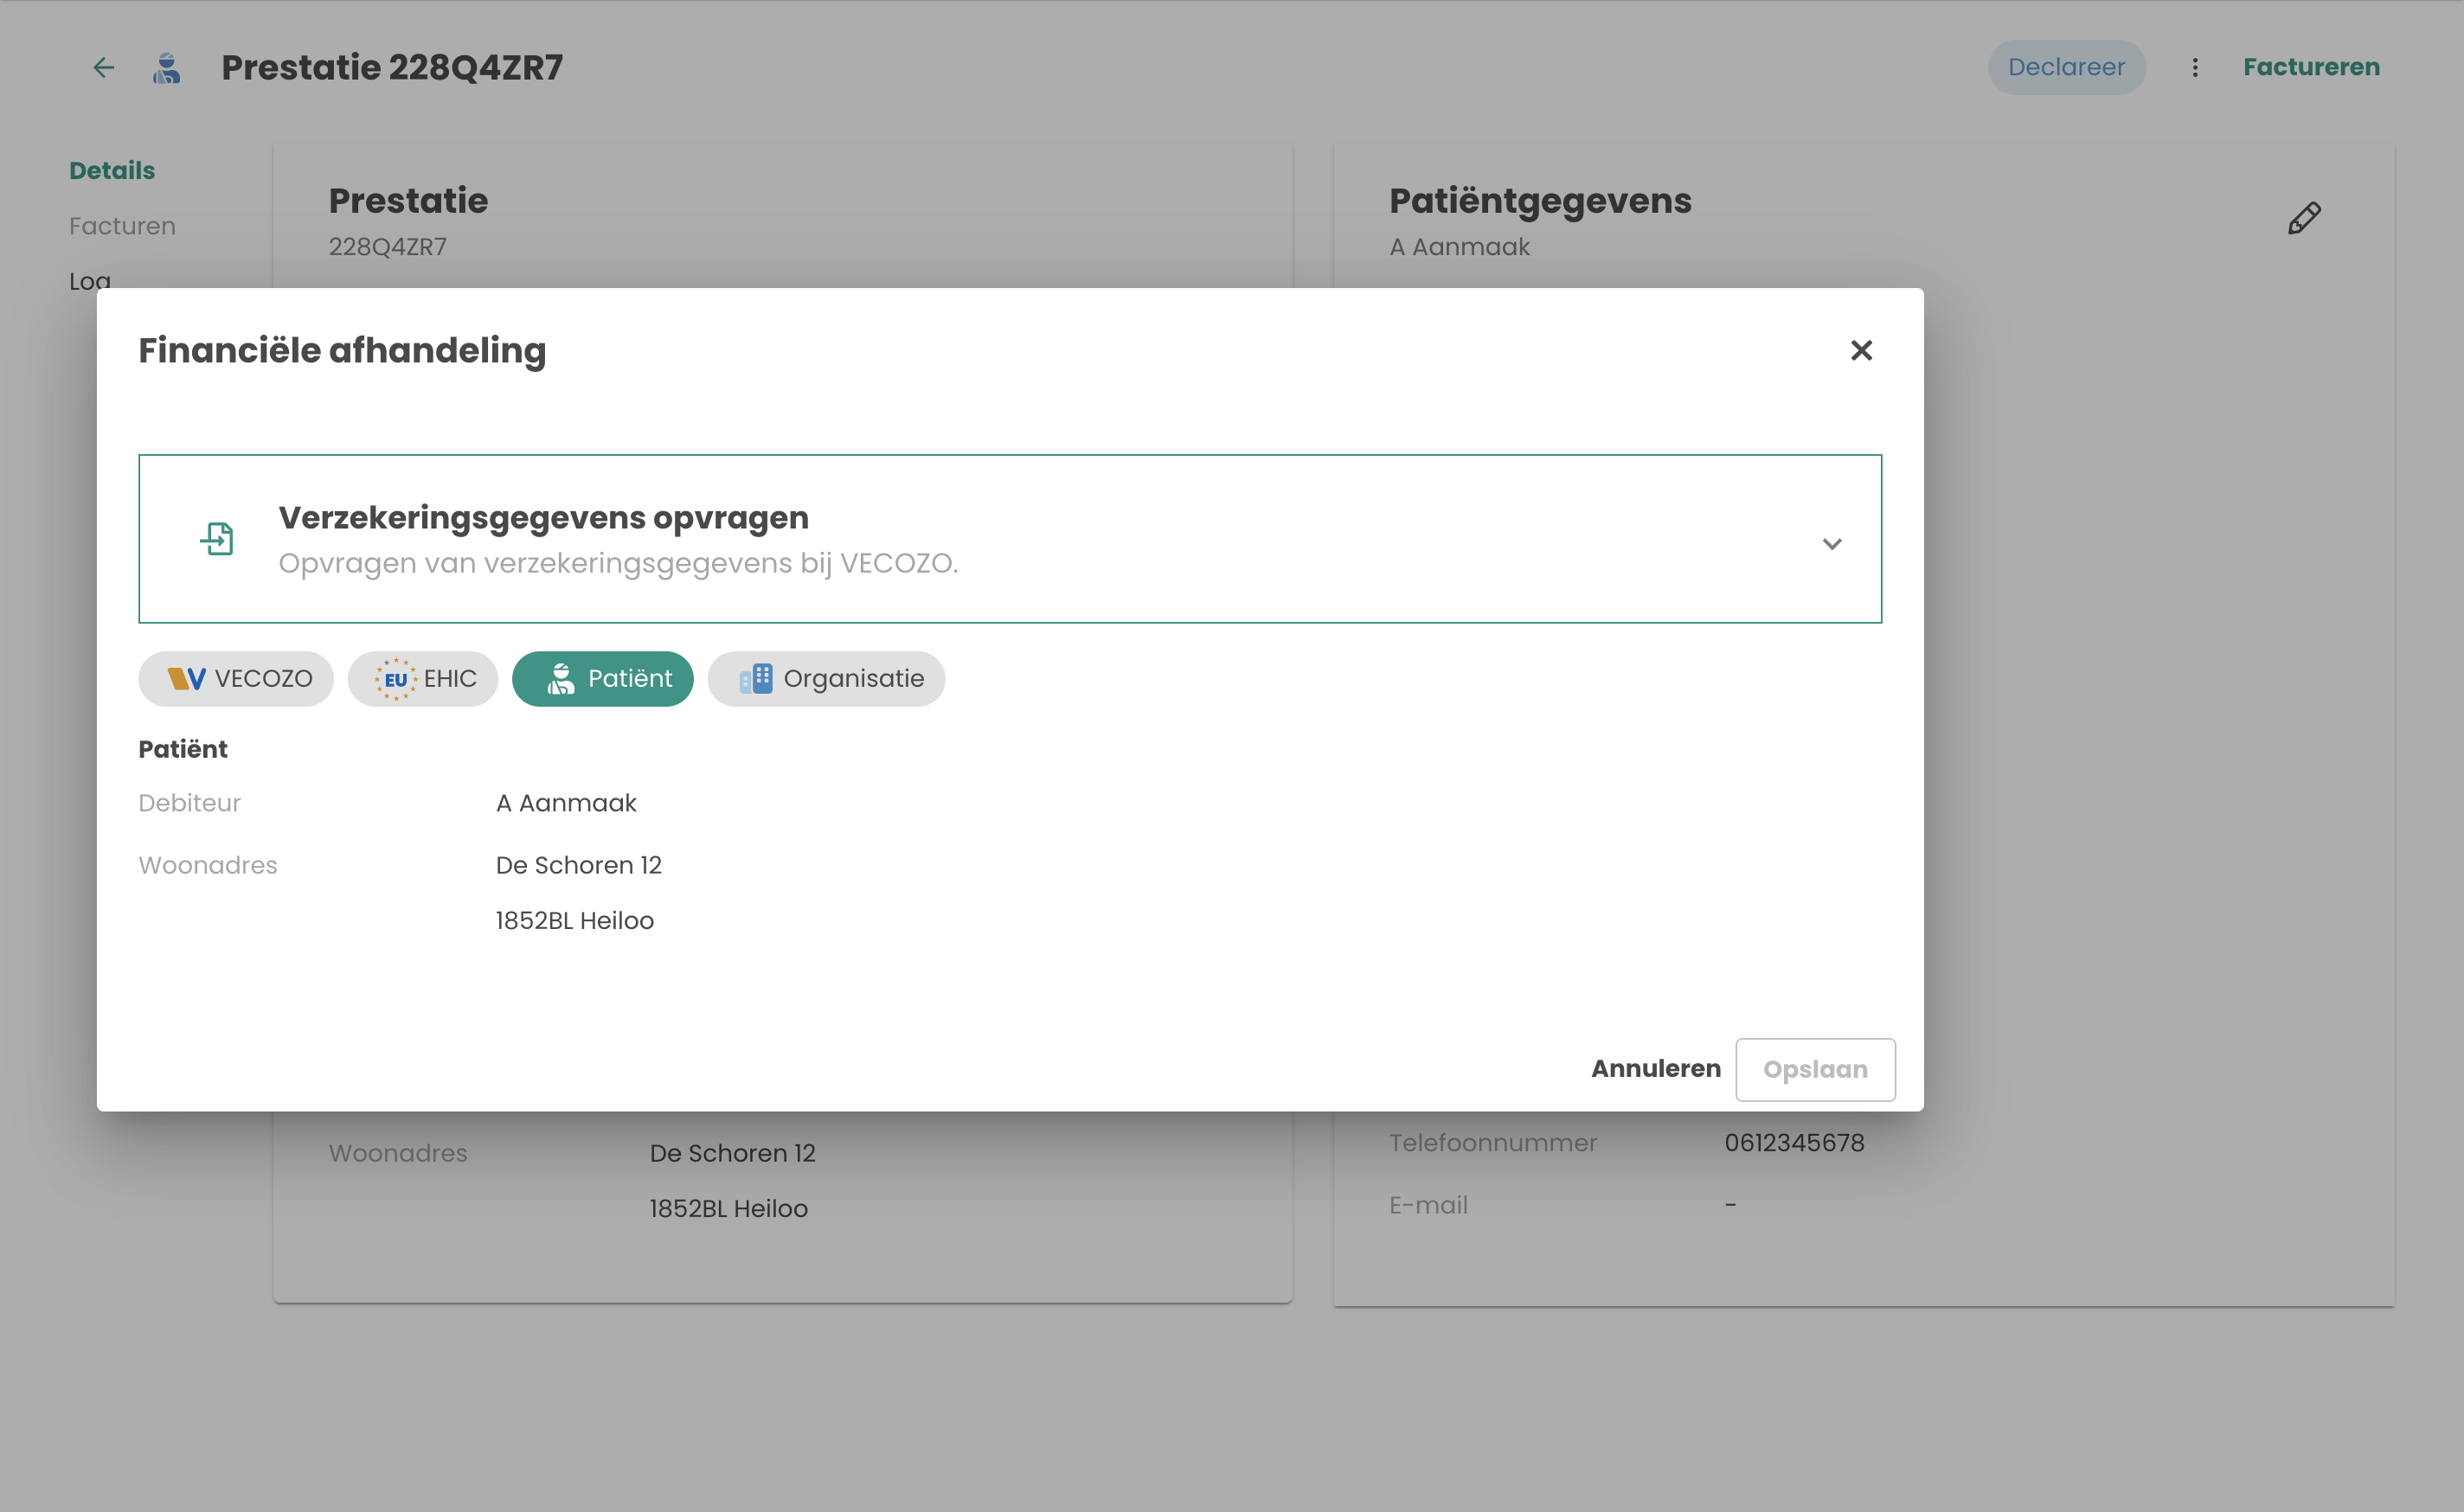
Task: Click the pencil icon to edit Patiëntgegevens
Action: (x=2303, y=218)
